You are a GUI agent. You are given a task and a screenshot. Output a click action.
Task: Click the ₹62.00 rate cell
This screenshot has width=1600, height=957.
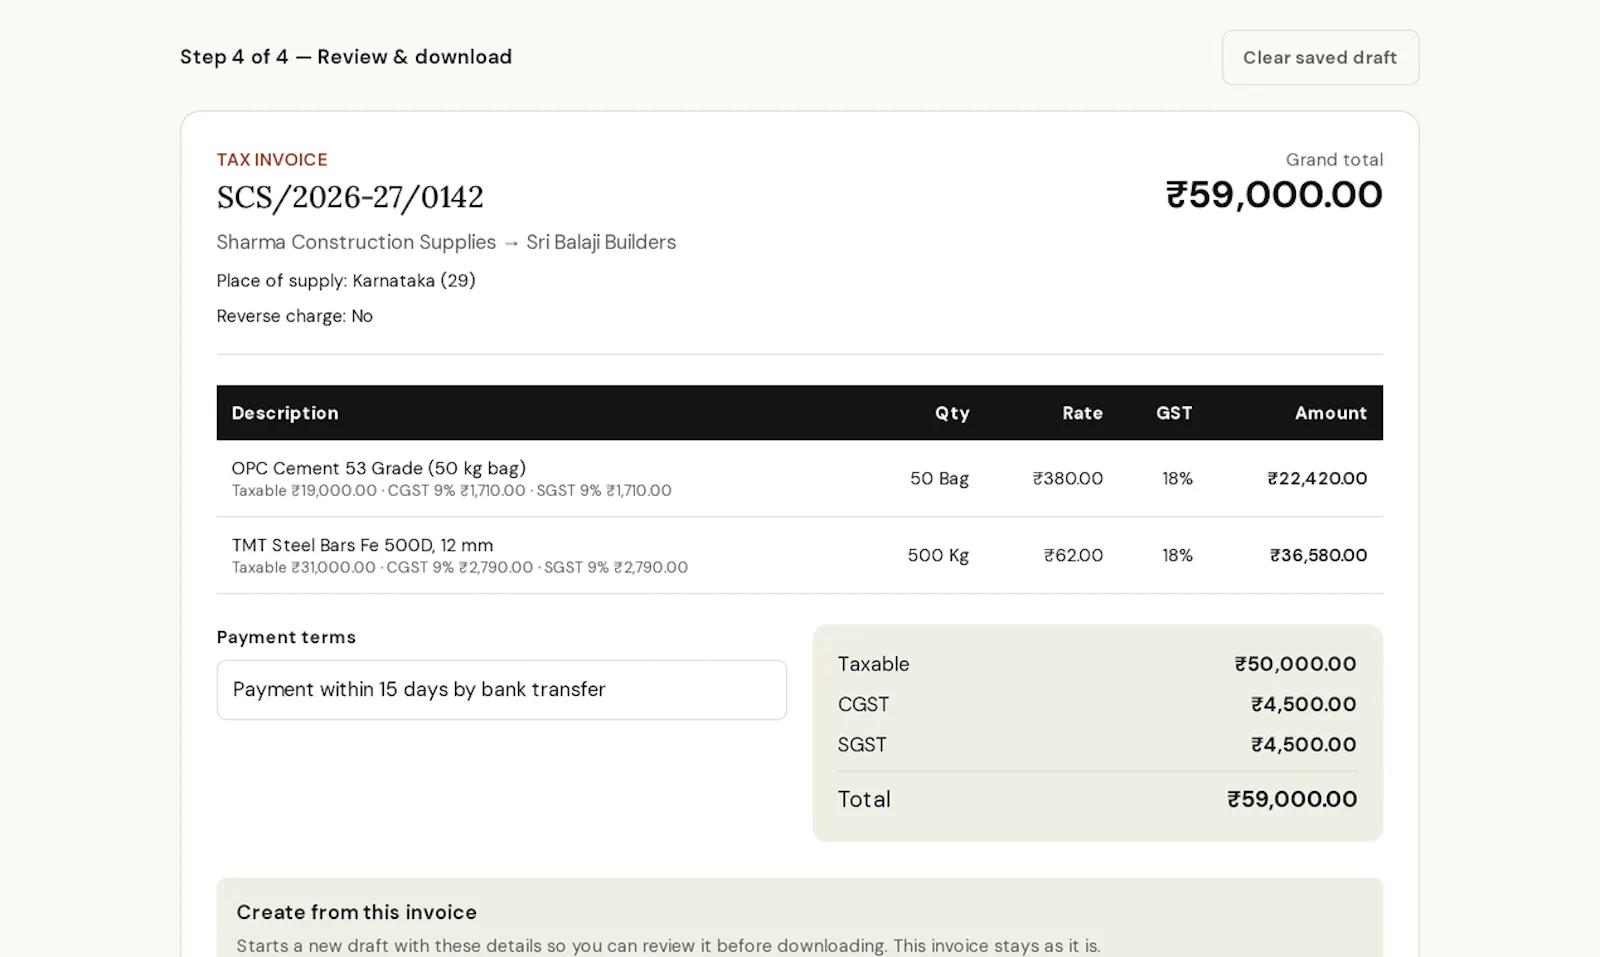click(1073, 555)
